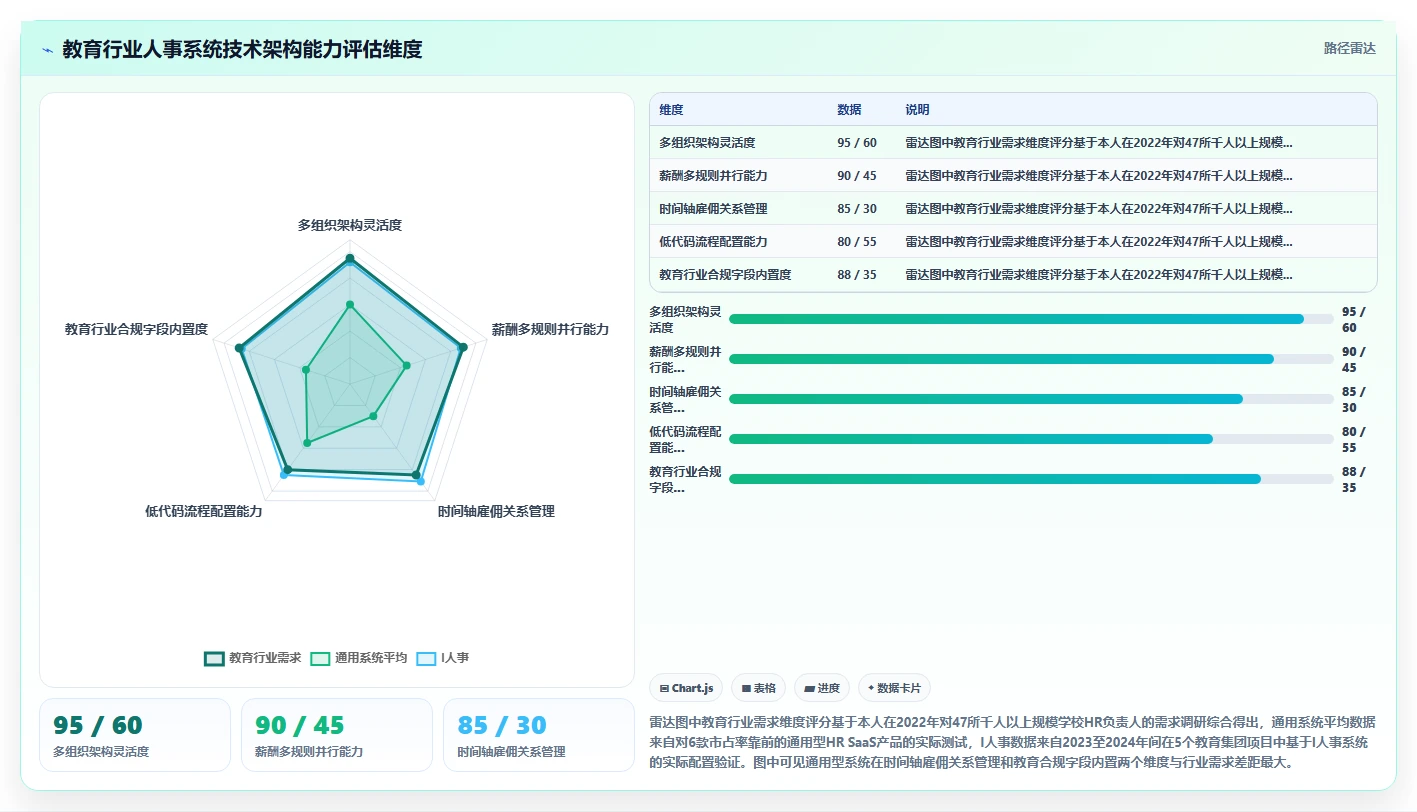The height and width of the screenshot is (812, 1417).
Task: Select the 多组织架构灵活度 table row
Action: pyautogui.click(x=1013, y=143)
